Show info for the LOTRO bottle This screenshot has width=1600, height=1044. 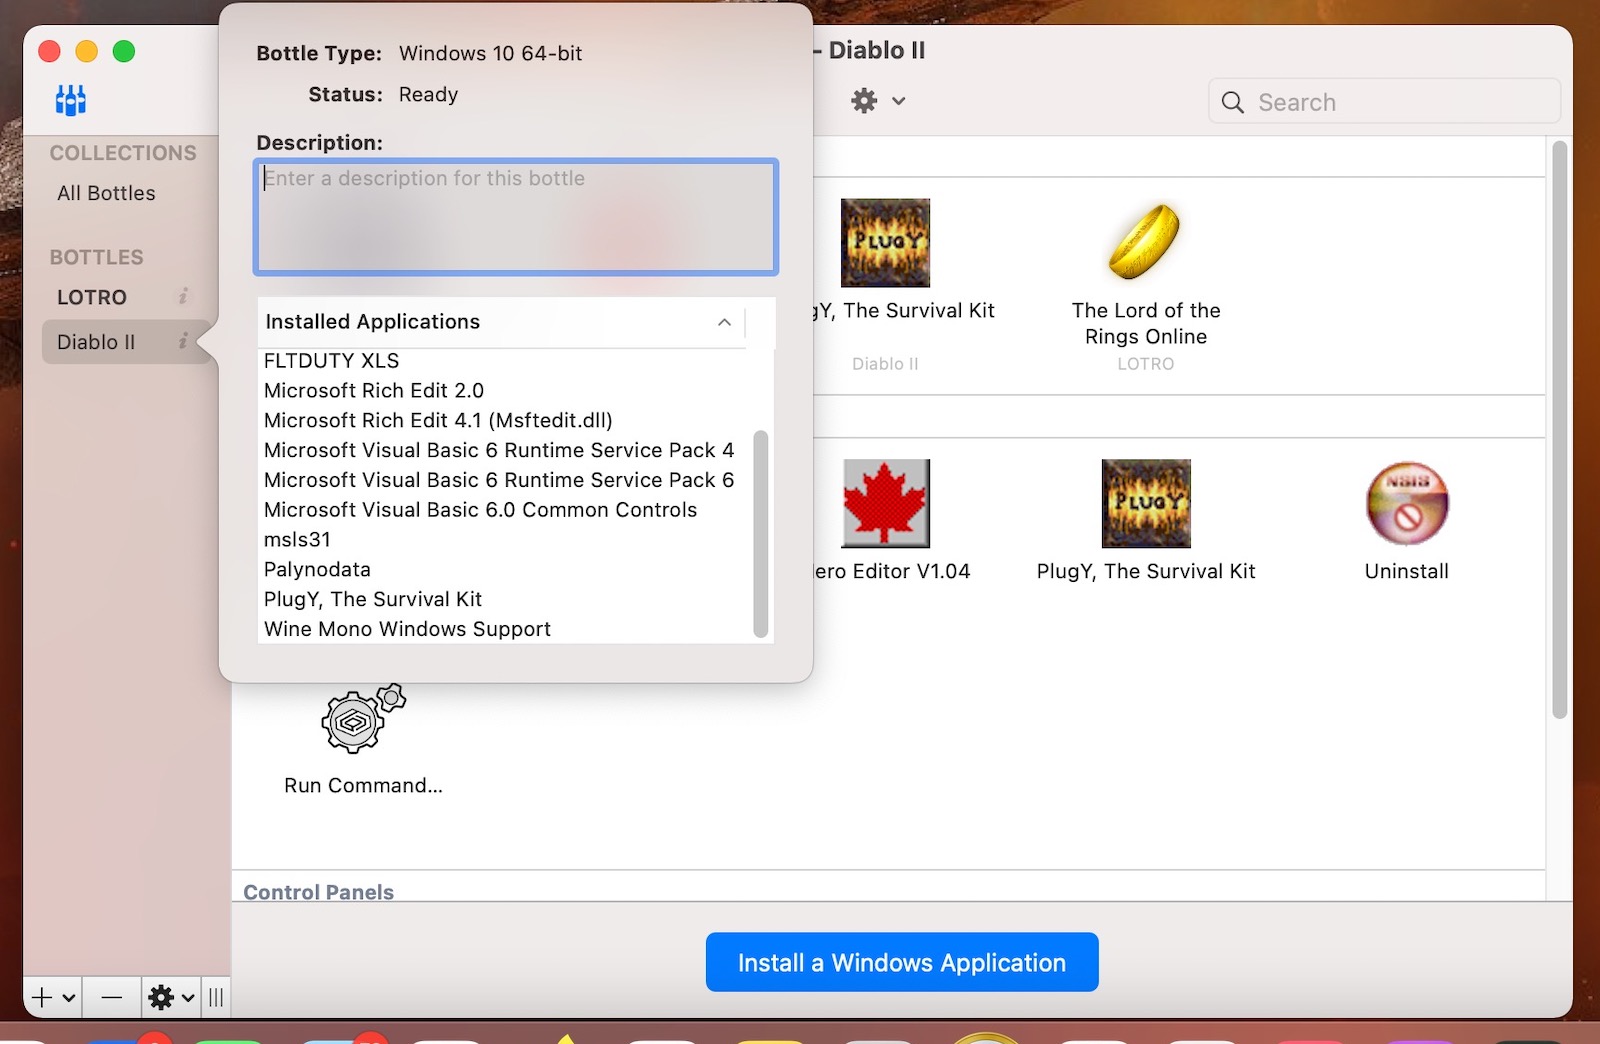point(183,297)
